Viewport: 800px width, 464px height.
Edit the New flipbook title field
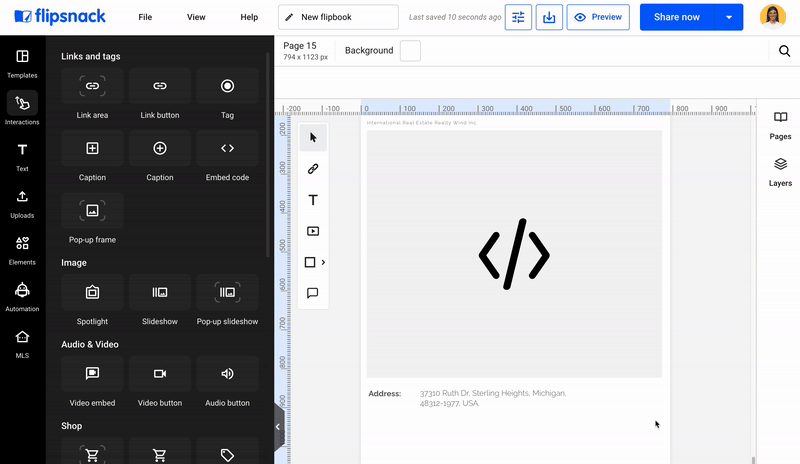338,17
